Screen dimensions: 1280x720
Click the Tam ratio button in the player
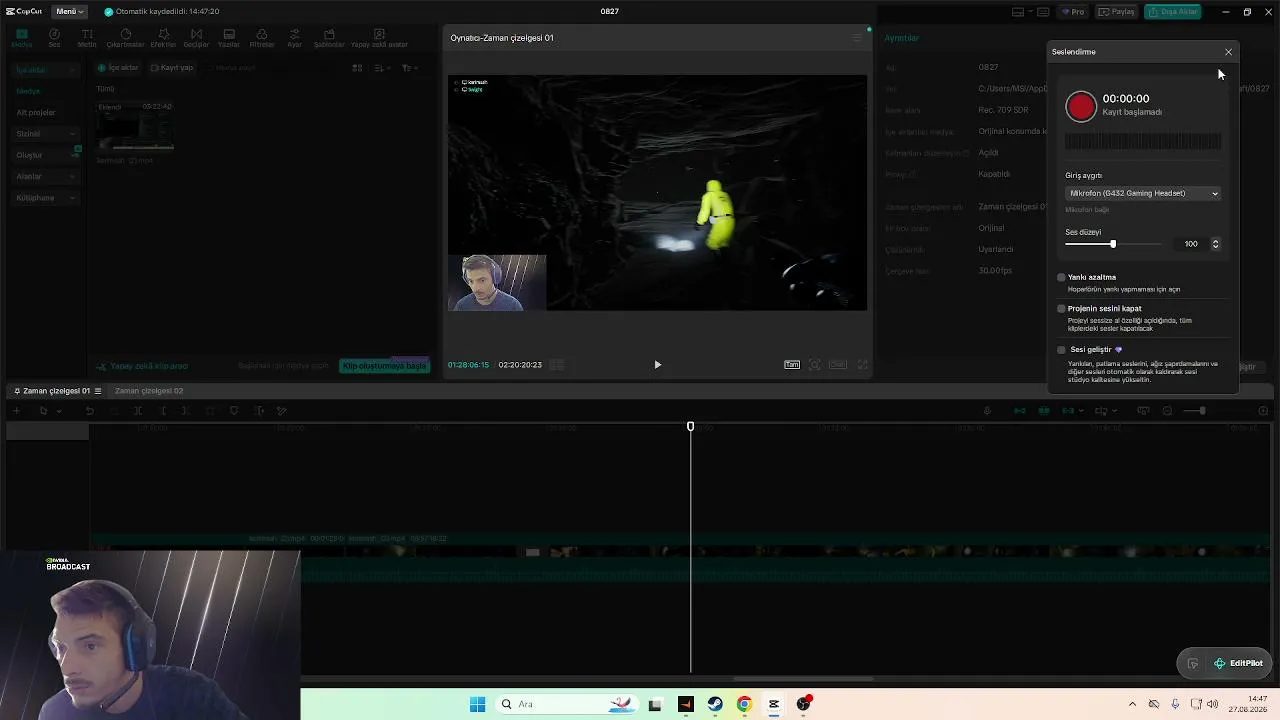pyautogui.click(x=792, y=365)
